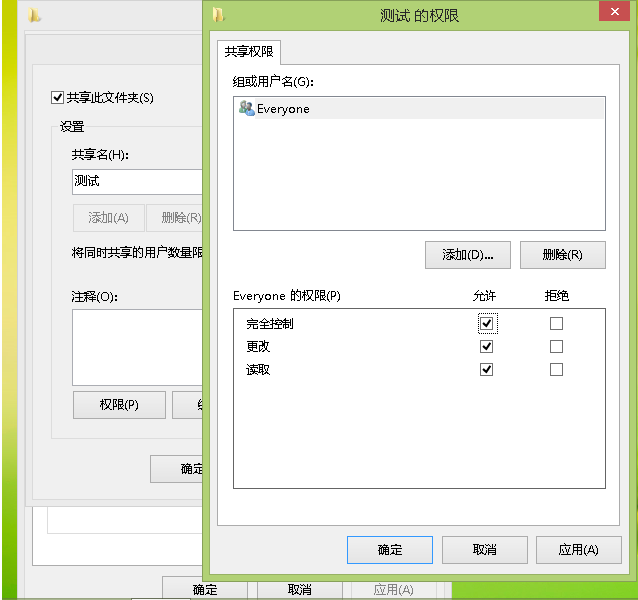The width and height of the screenshot is (638, 600).
Task: Click inside the 注释 text box
Action: [136, 347]
